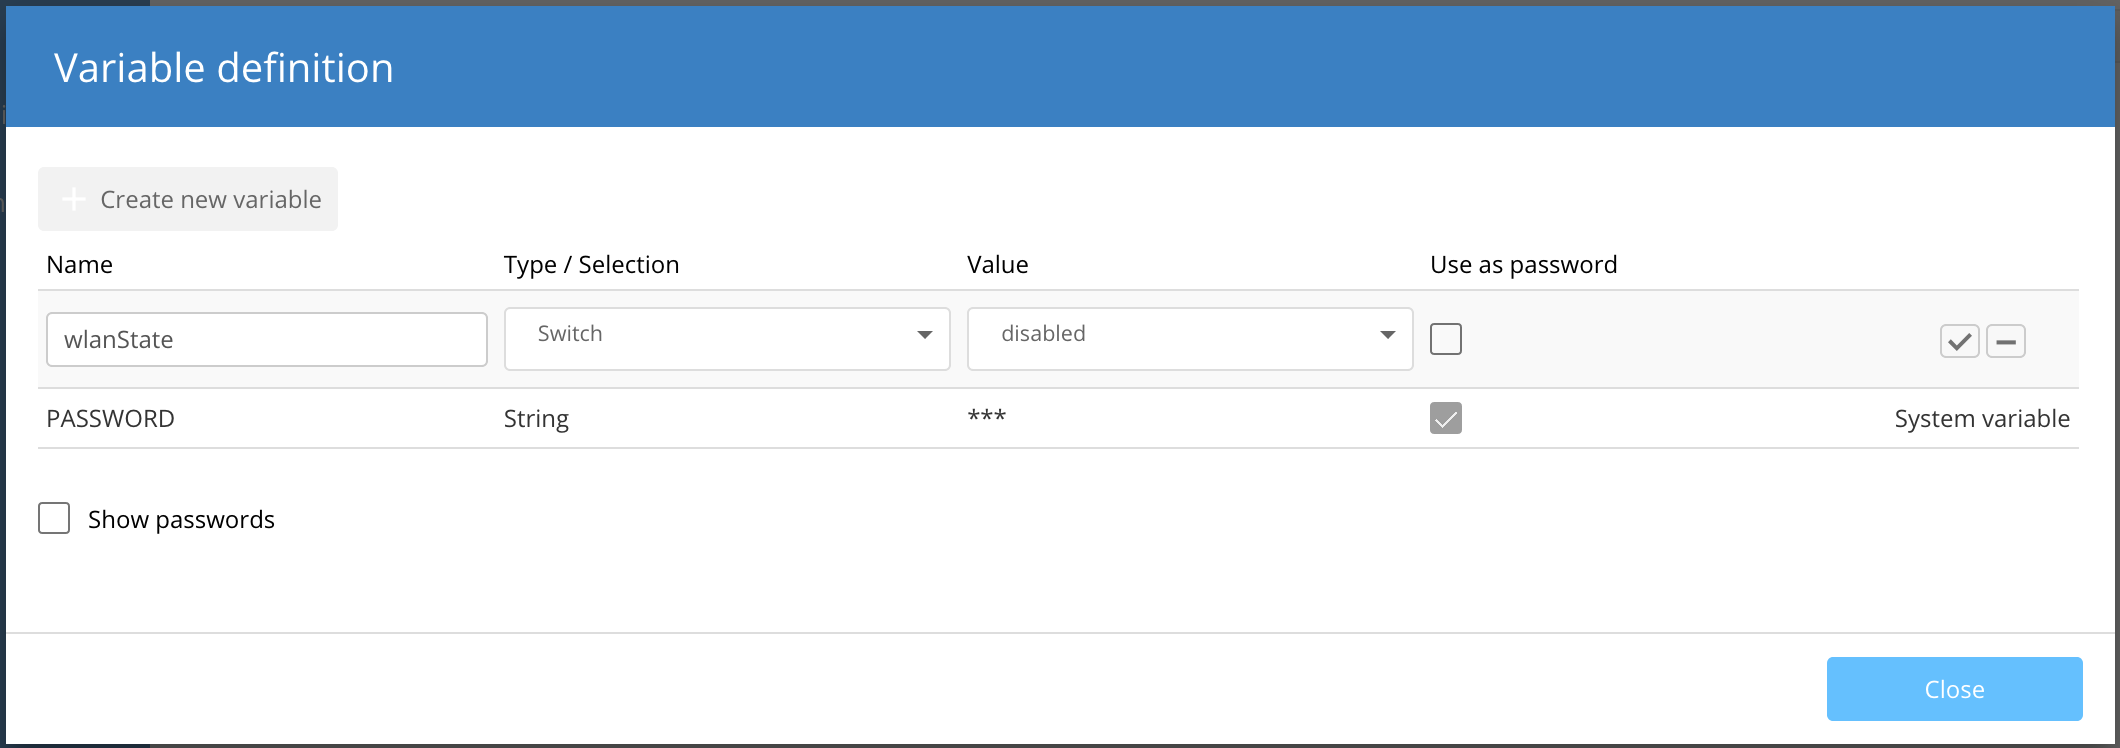Click the Value column header
Screen dimensions: 2120x748
click(997, 265)
